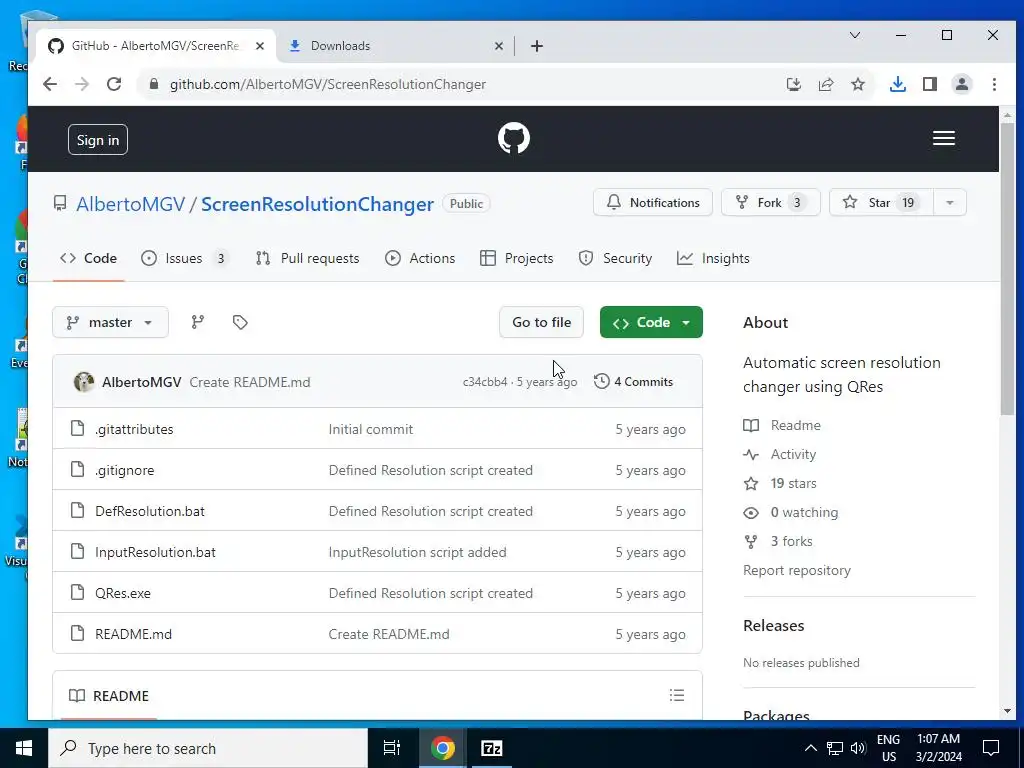Open a new tab with the plus icon
1024x768 pixels.
(537, 46)
